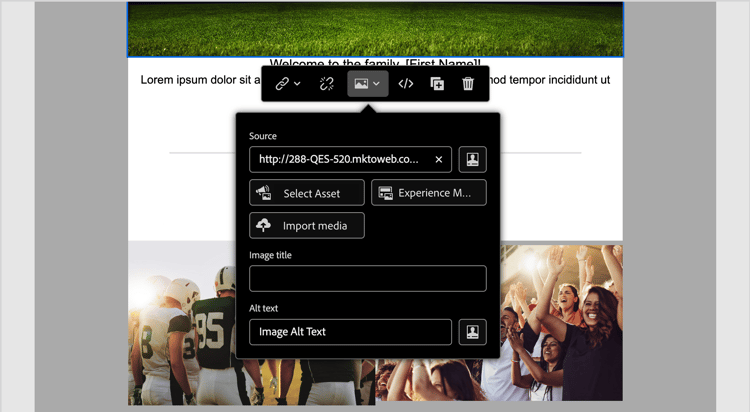The width and height of the screenshot is (750, 412).
Task: Clear the Source URL with X icon
Action: (x=439, y=159)
